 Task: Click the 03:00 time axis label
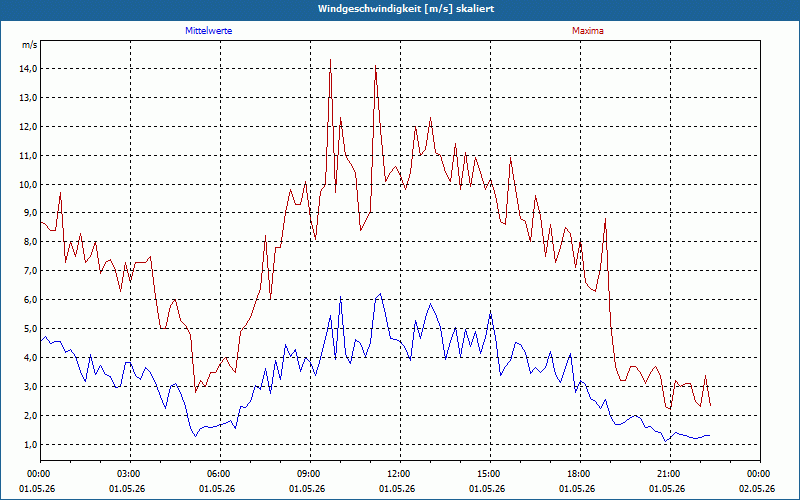coord(131,474)
